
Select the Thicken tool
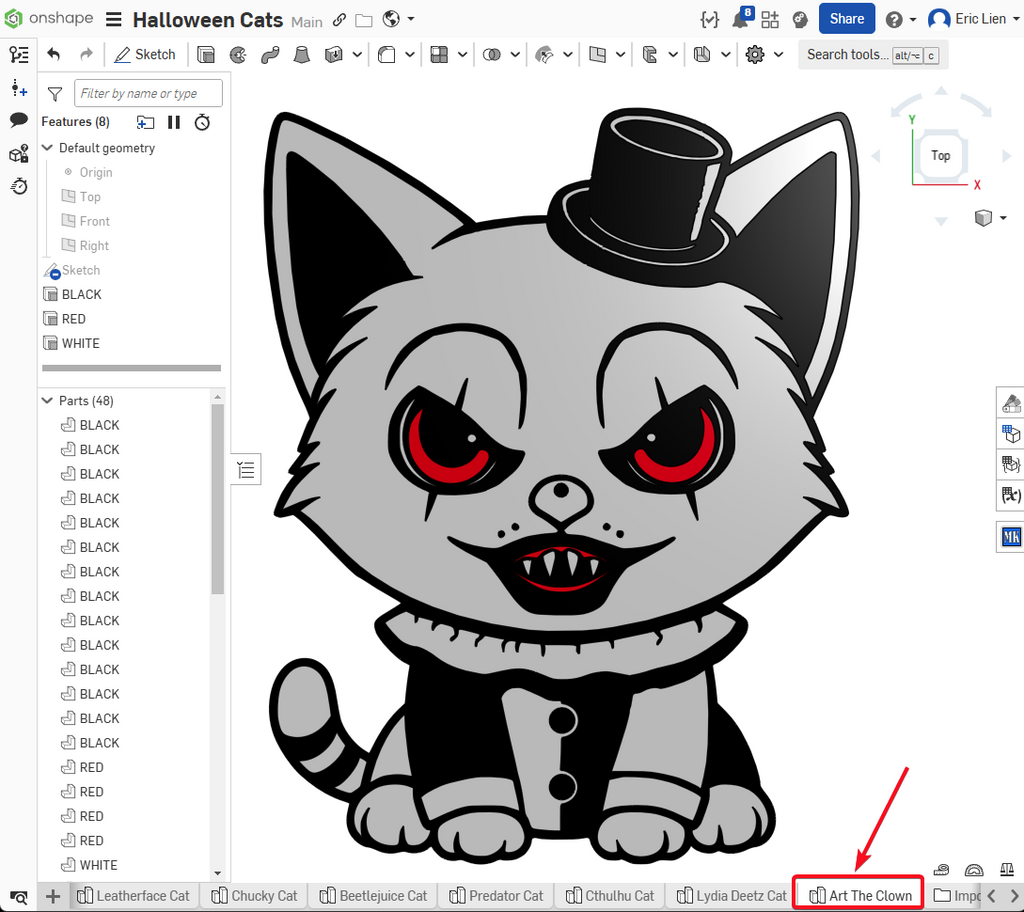(x=334, y=54)
